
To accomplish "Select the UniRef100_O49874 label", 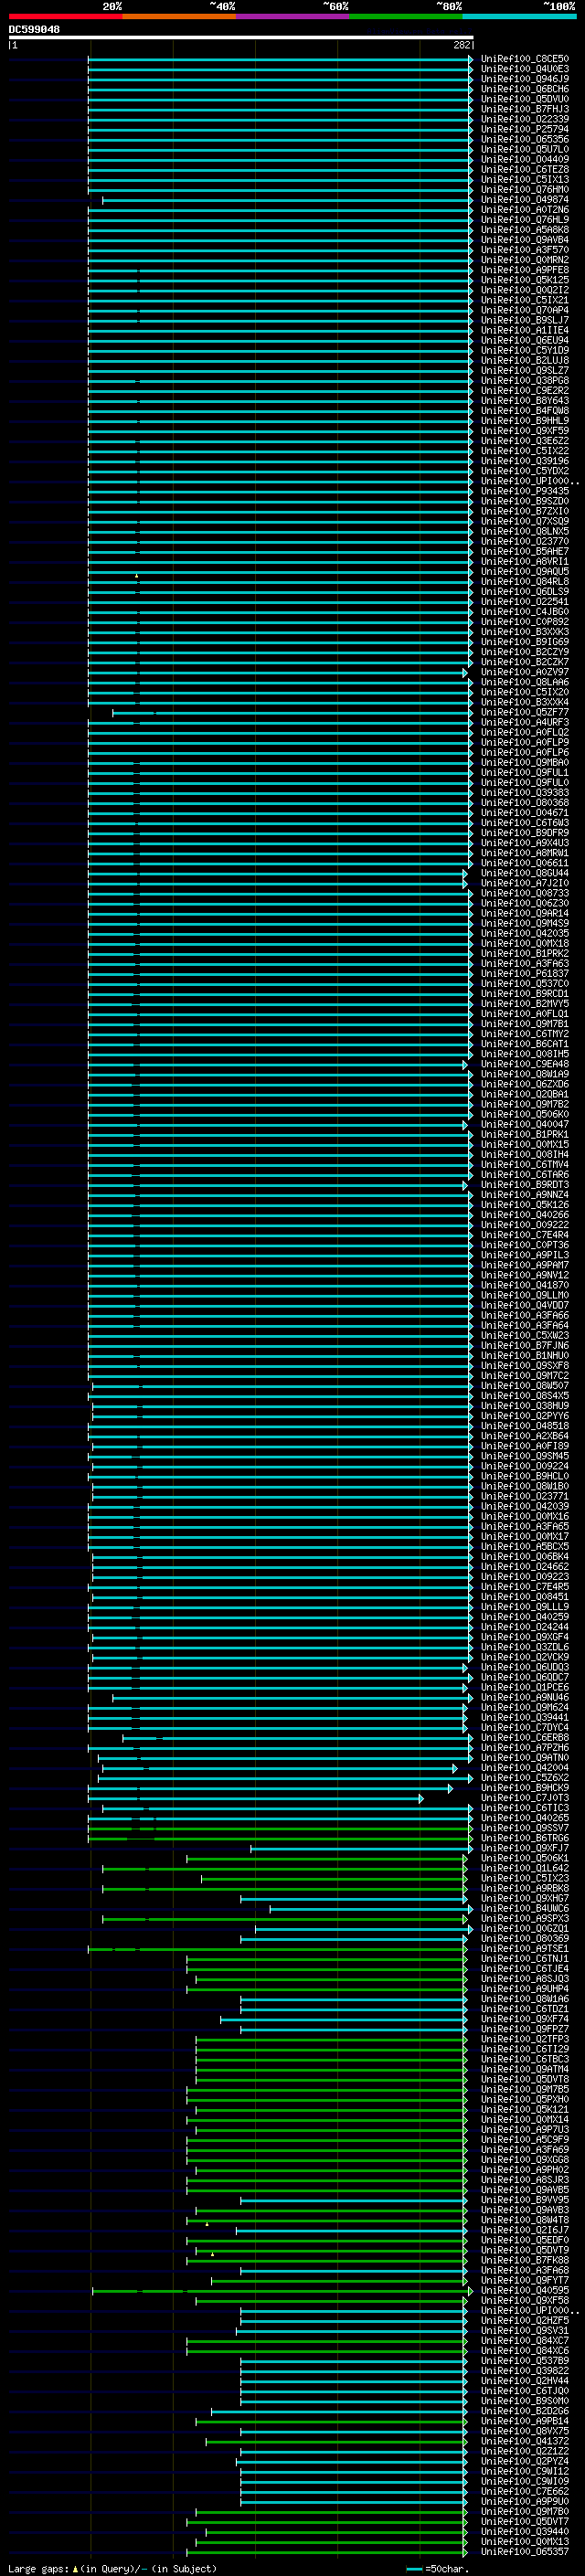I will tap(525, 200).
